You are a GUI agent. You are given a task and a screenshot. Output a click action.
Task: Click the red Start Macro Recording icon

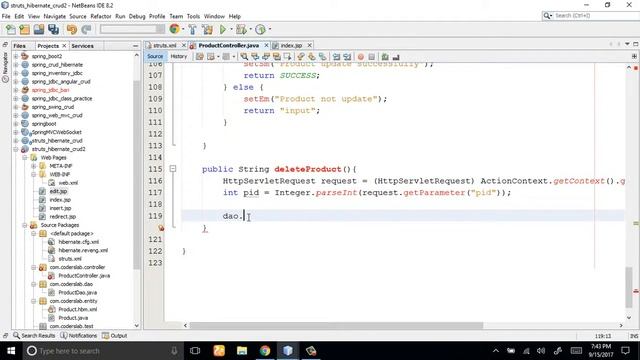(x=361, y=57)
